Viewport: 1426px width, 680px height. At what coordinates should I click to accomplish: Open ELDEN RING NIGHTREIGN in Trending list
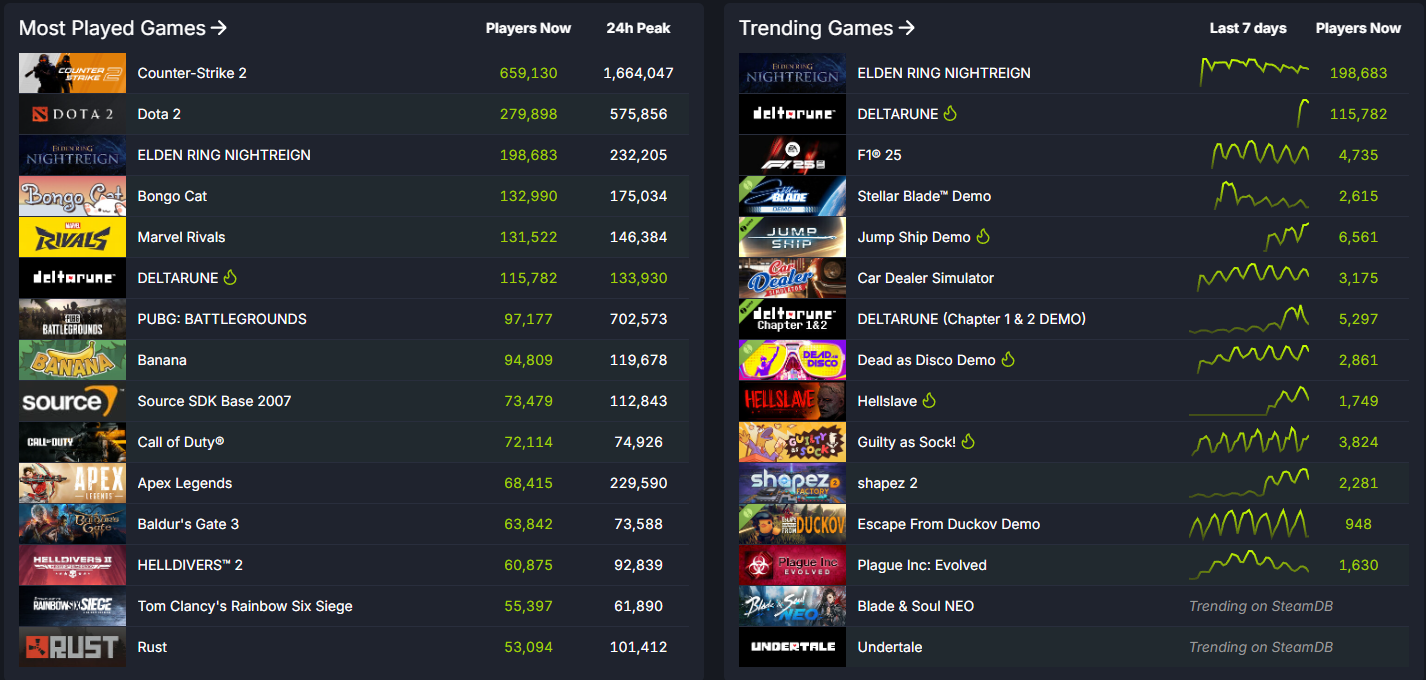pyautogui.click(x=944, y=73)
